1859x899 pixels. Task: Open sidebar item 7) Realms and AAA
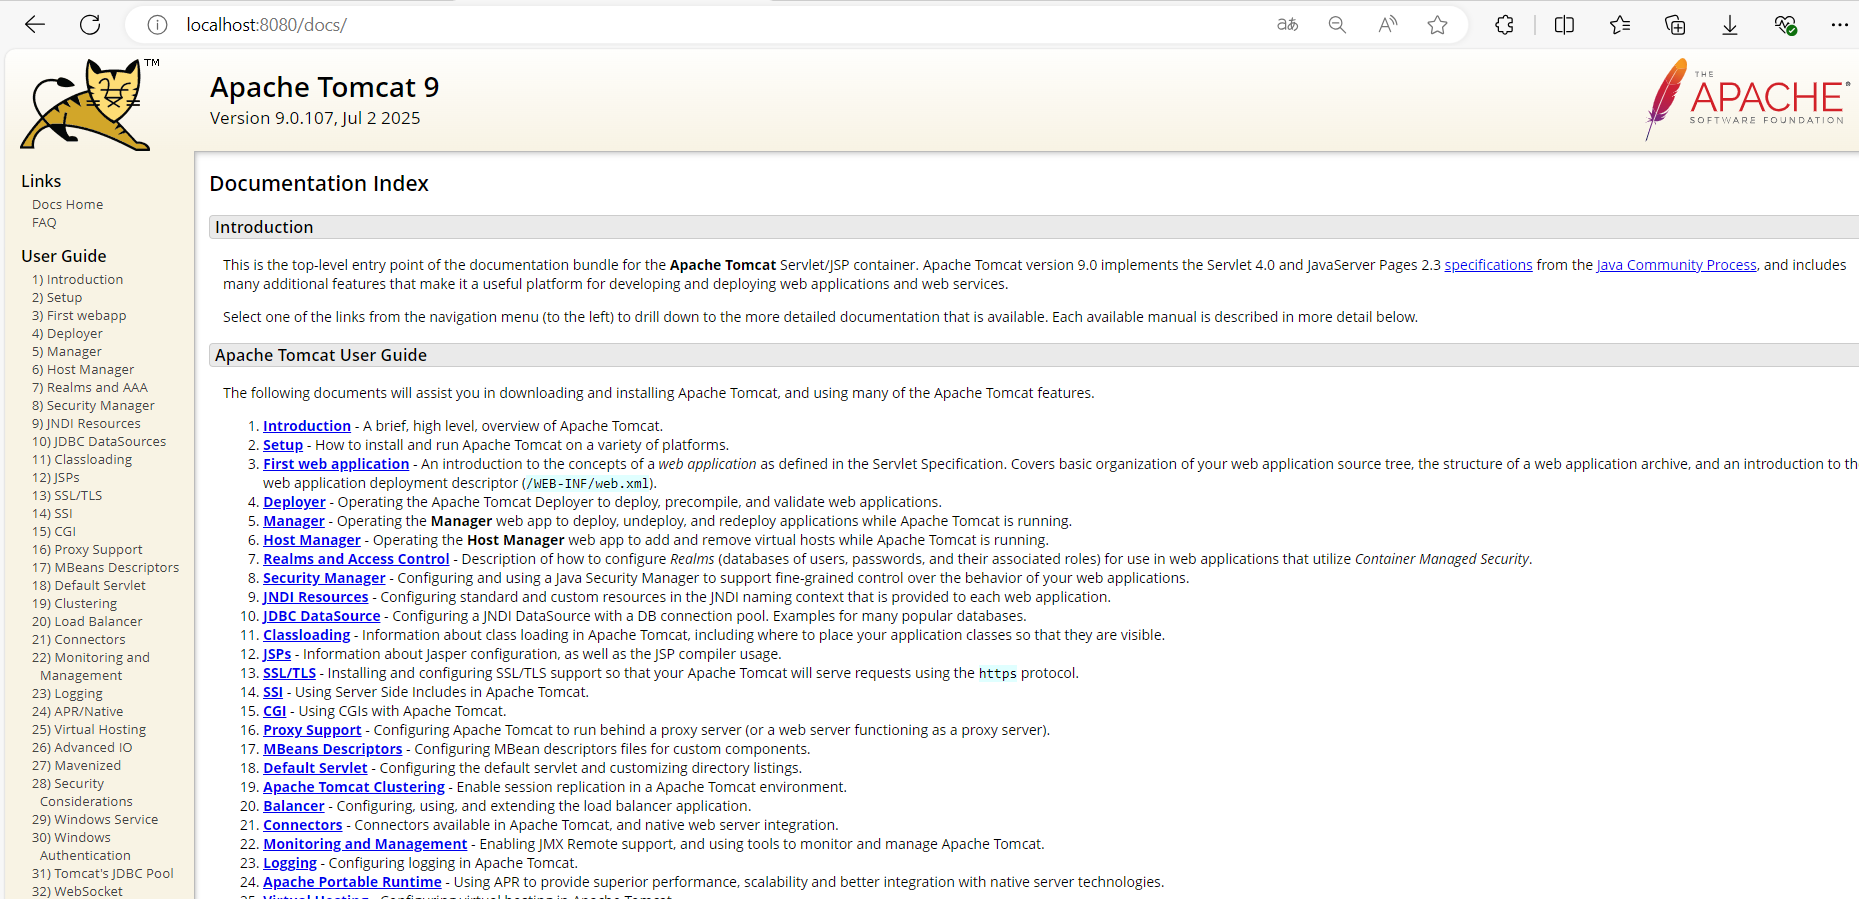pyautogui.click(x=89, y=387)
